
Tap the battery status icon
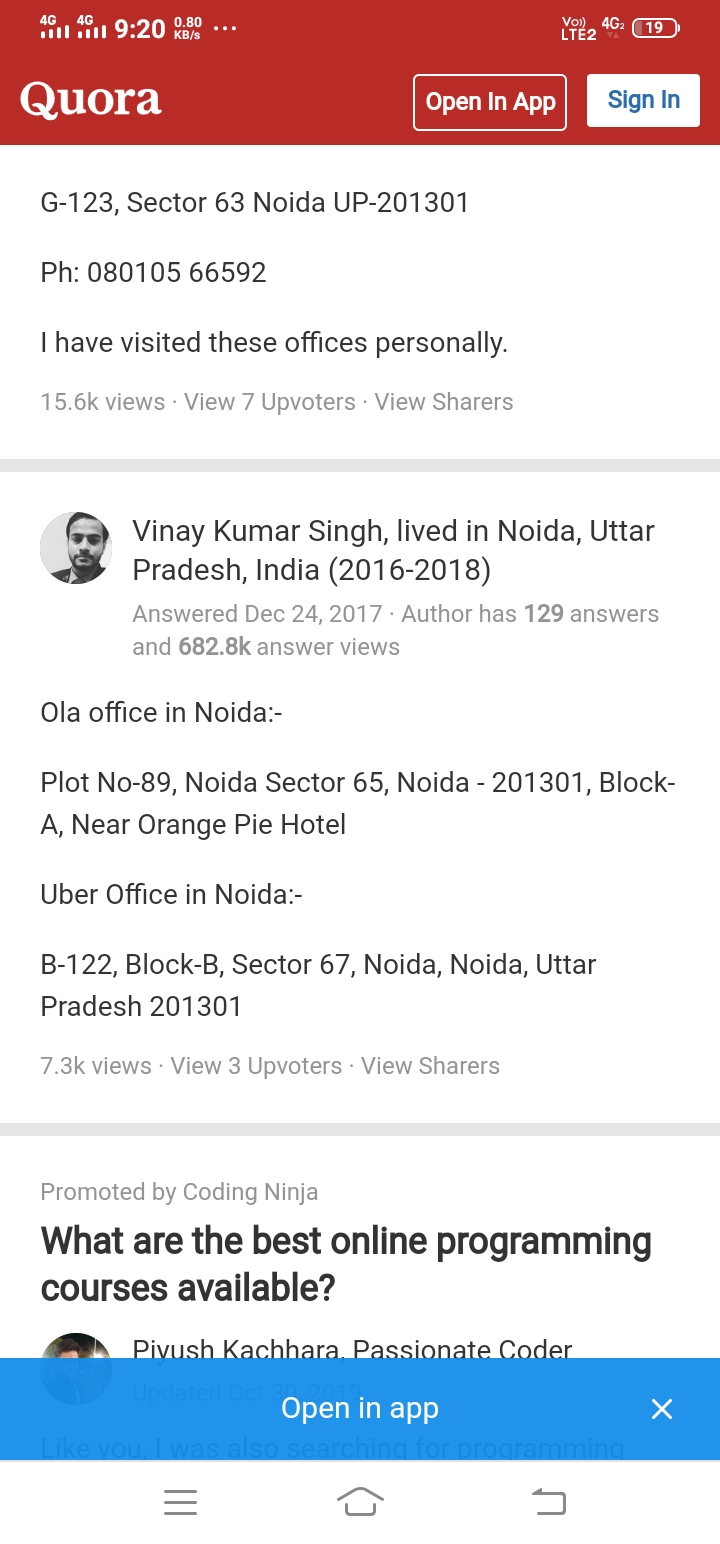point(656,28)
